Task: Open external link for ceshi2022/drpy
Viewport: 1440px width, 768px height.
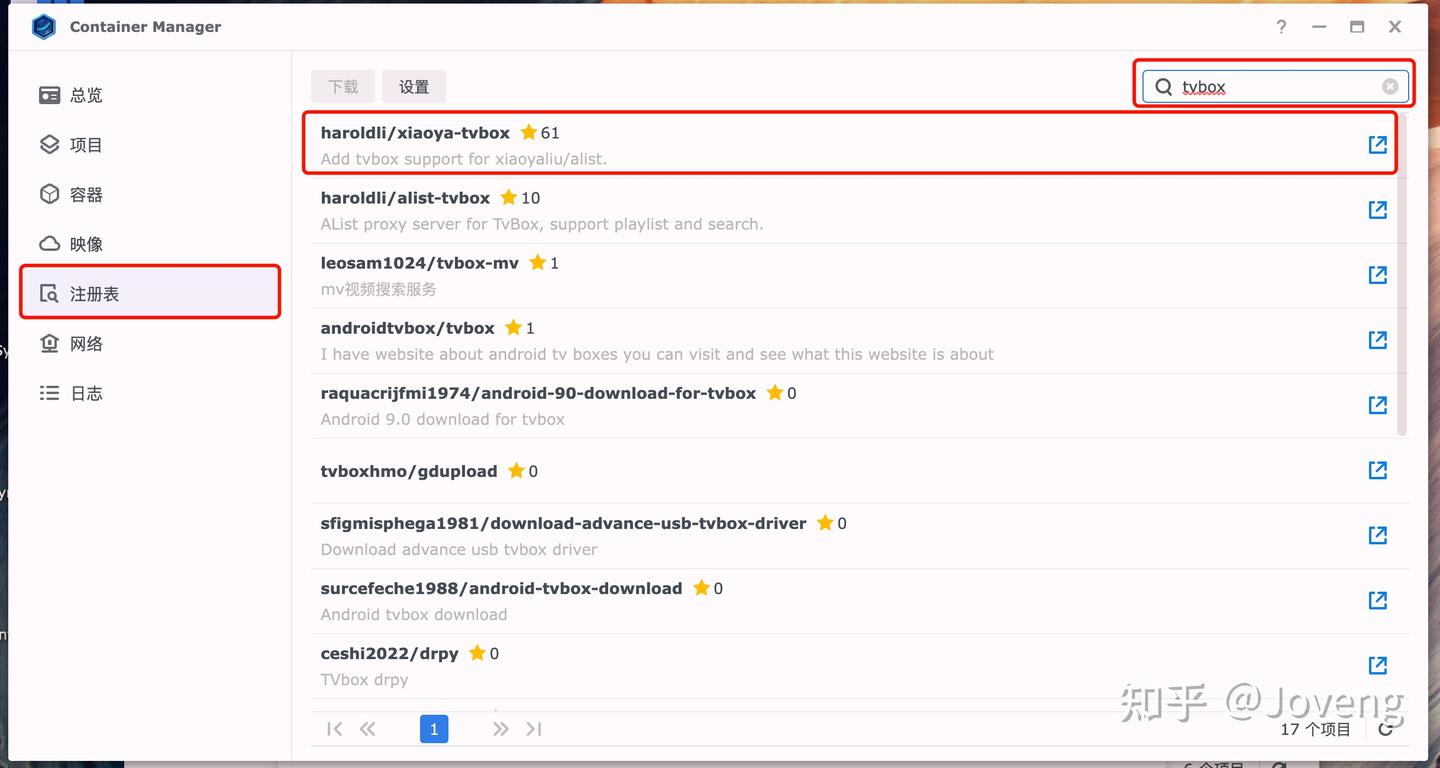Action: click(x=1378, y=665)
